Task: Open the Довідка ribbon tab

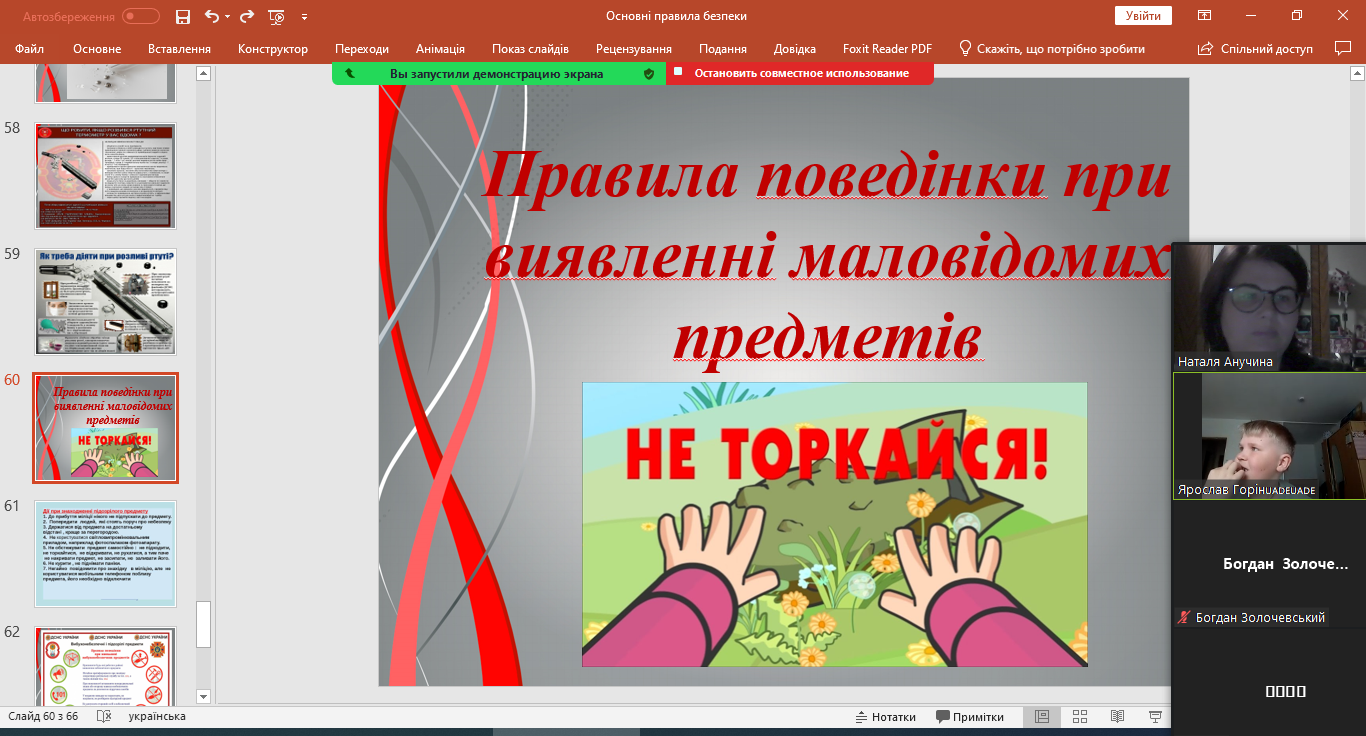Action: click(x=795, y=48)
